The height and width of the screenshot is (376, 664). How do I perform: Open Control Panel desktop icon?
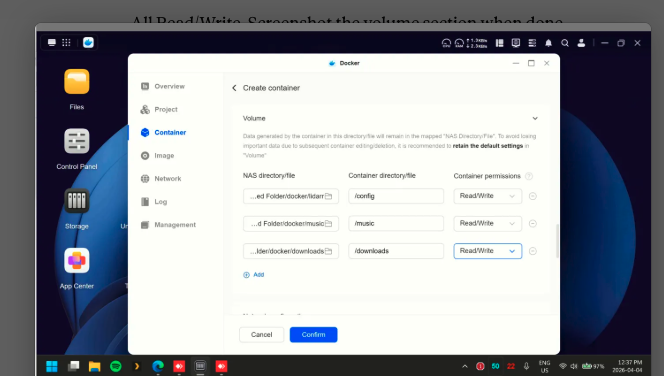pos(77,141)
